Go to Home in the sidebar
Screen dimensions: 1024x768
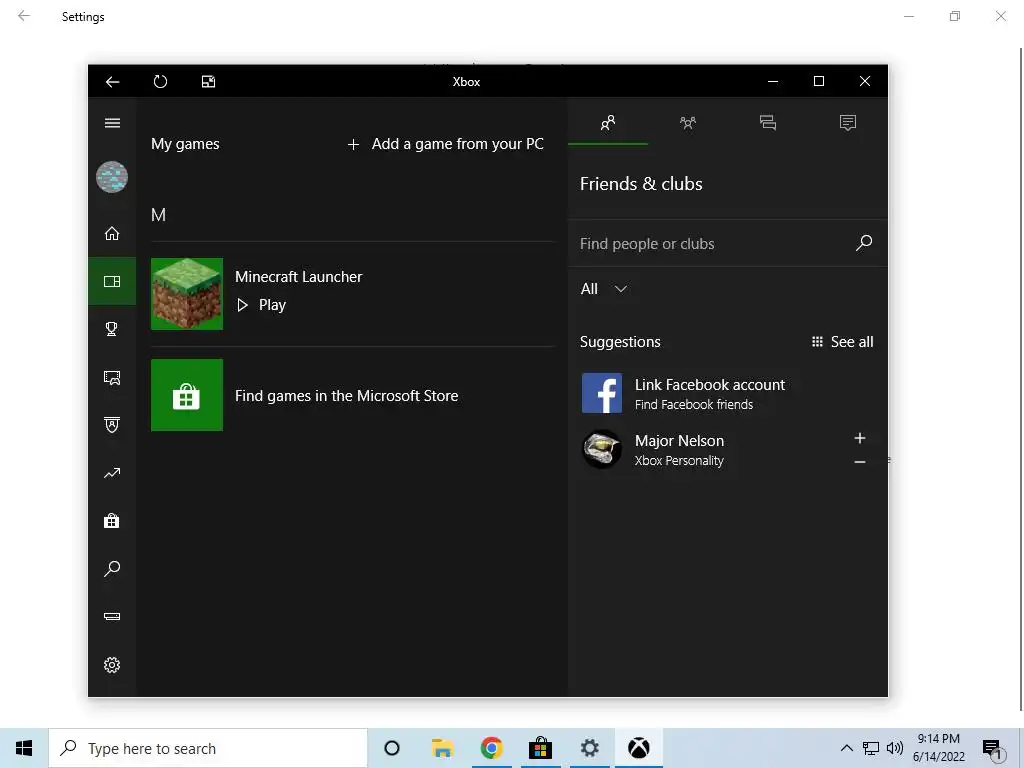point(112,233)
